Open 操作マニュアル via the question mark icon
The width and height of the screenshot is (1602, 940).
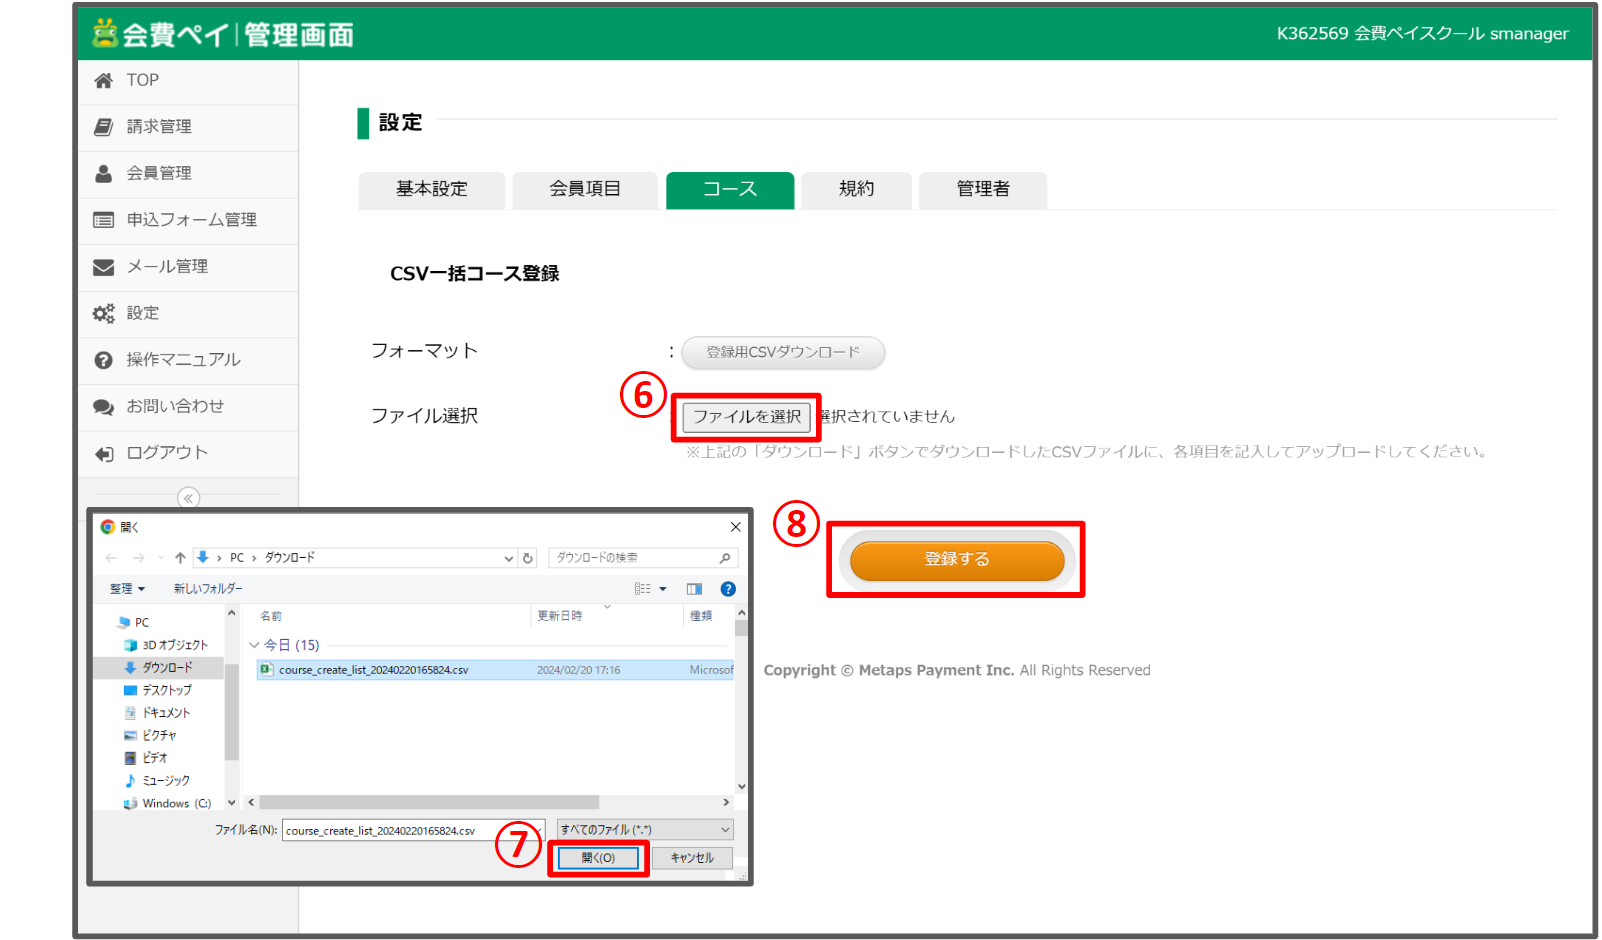point(103,360)
